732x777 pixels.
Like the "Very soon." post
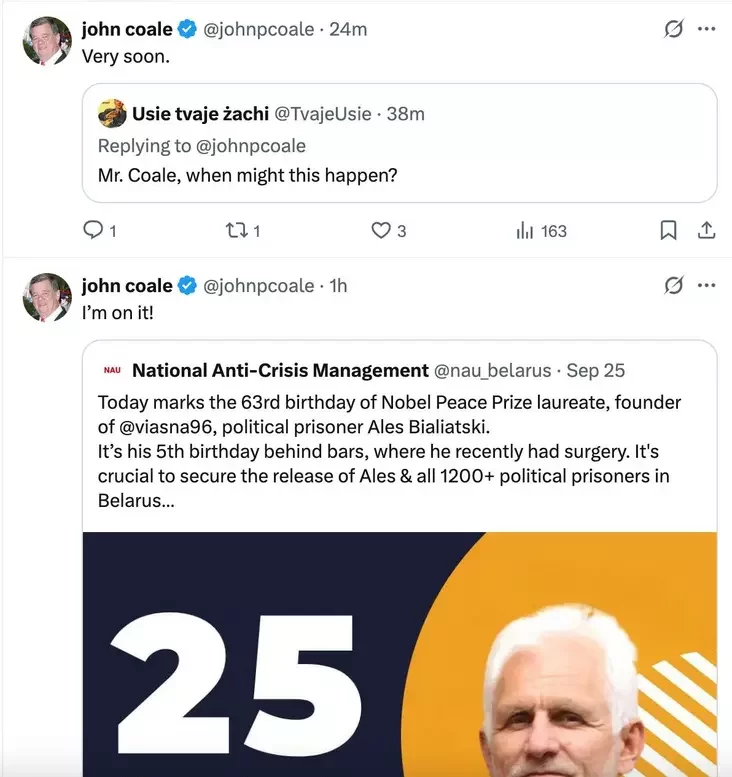(x=380, y=231)
